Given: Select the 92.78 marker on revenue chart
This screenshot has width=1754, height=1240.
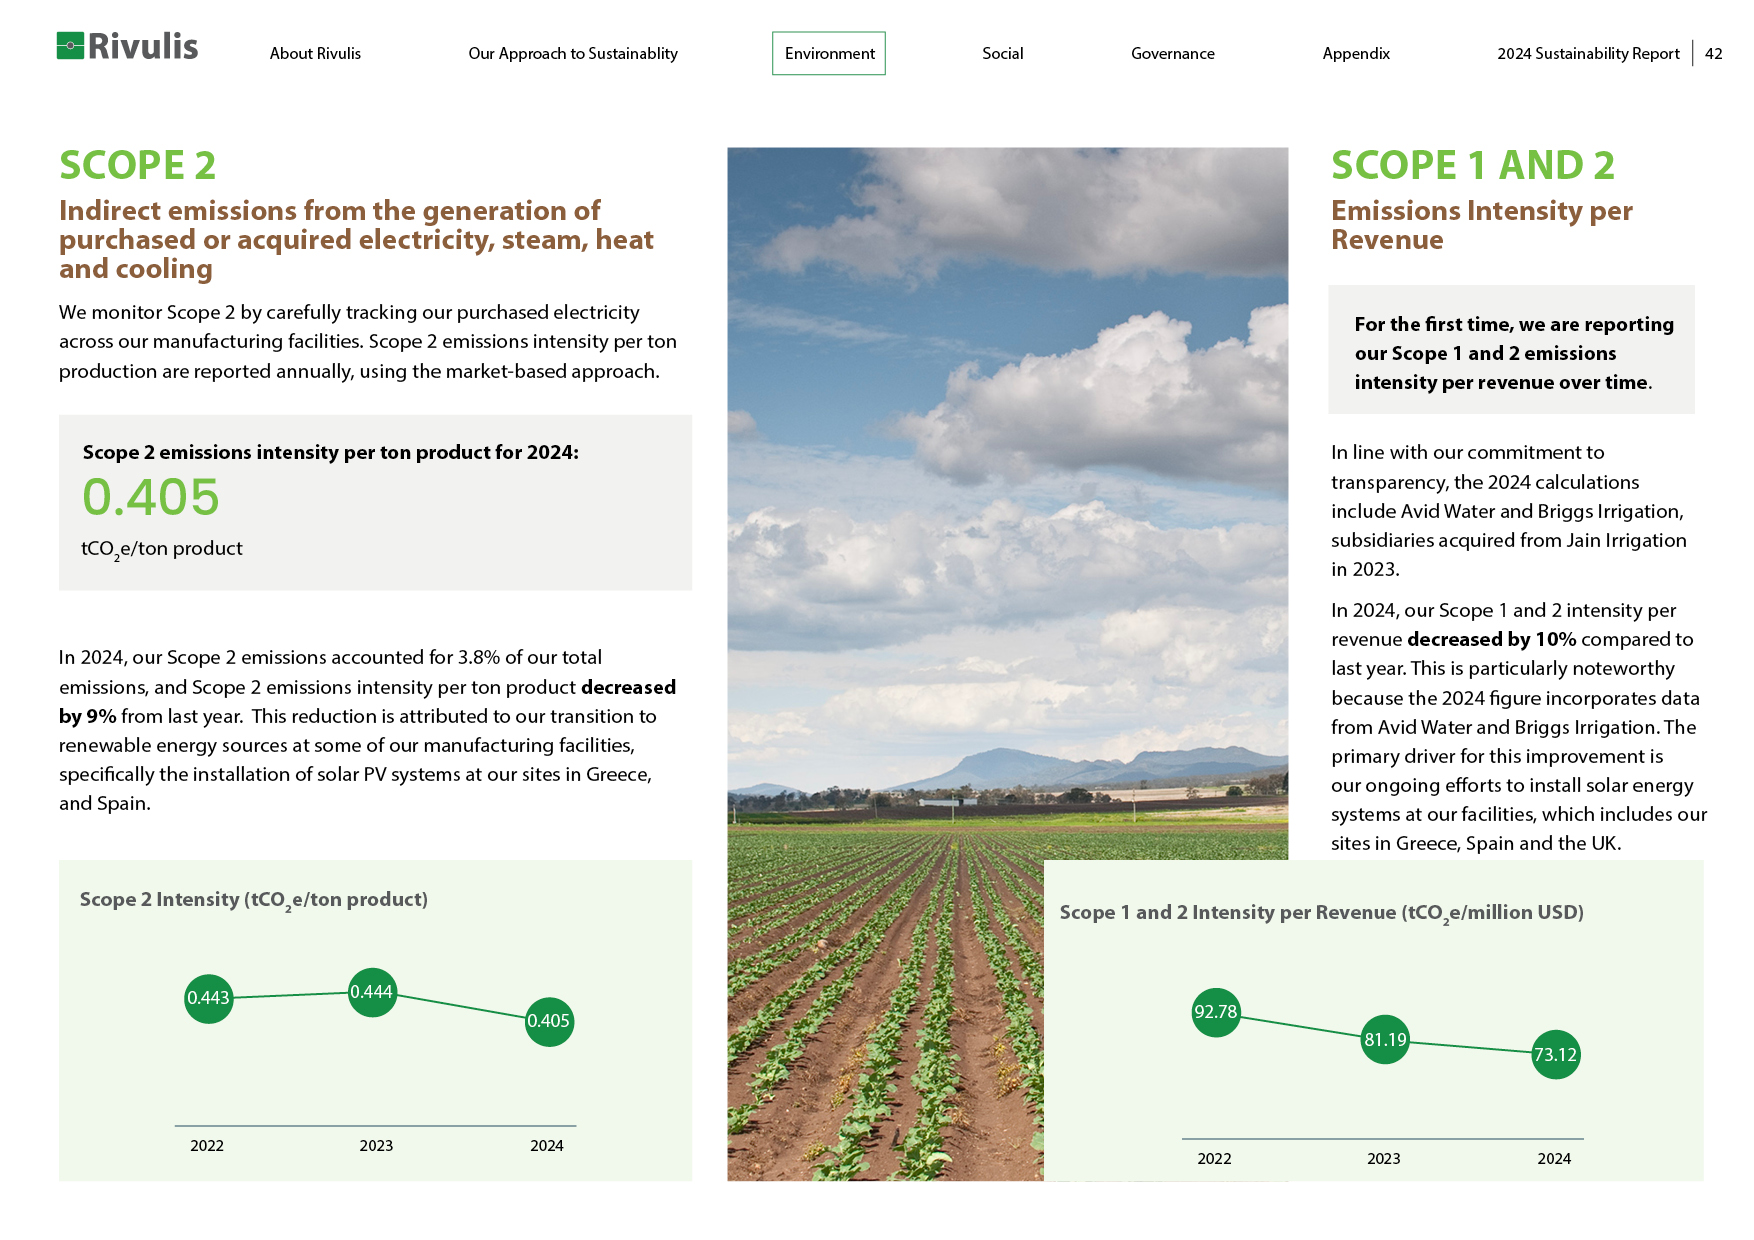Looking at the screenshot, I should (1216, 1012).
